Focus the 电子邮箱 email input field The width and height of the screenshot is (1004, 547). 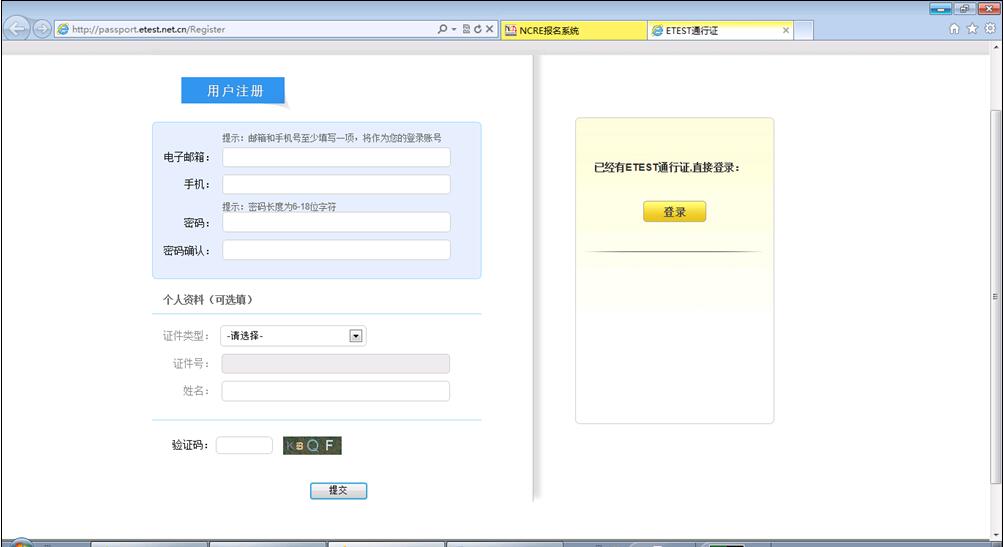336,157
